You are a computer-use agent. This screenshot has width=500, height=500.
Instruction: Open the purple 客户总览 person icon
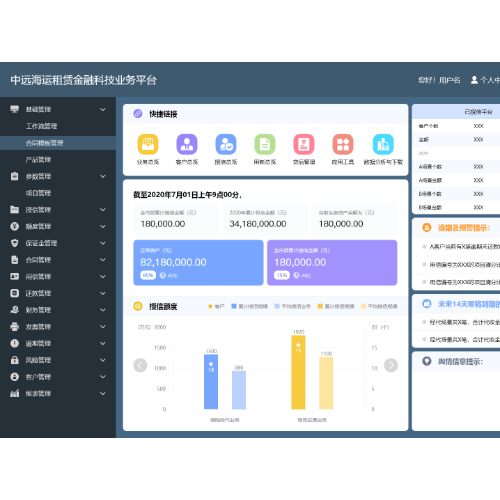point(187,144)
